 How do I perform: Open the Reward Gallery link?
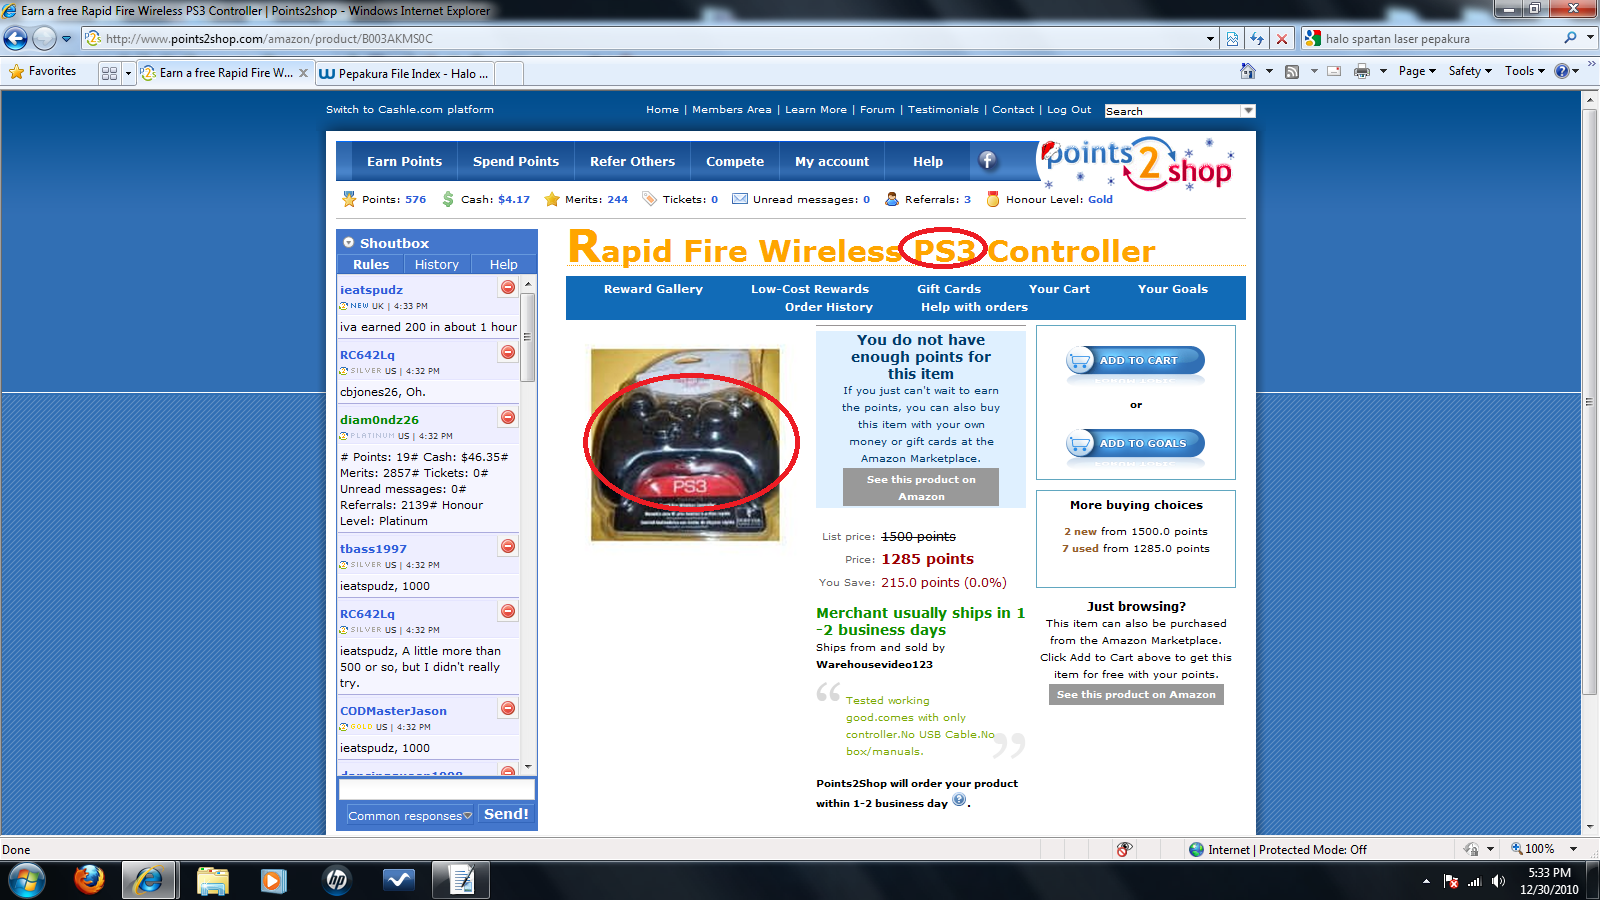coord(653,289)
